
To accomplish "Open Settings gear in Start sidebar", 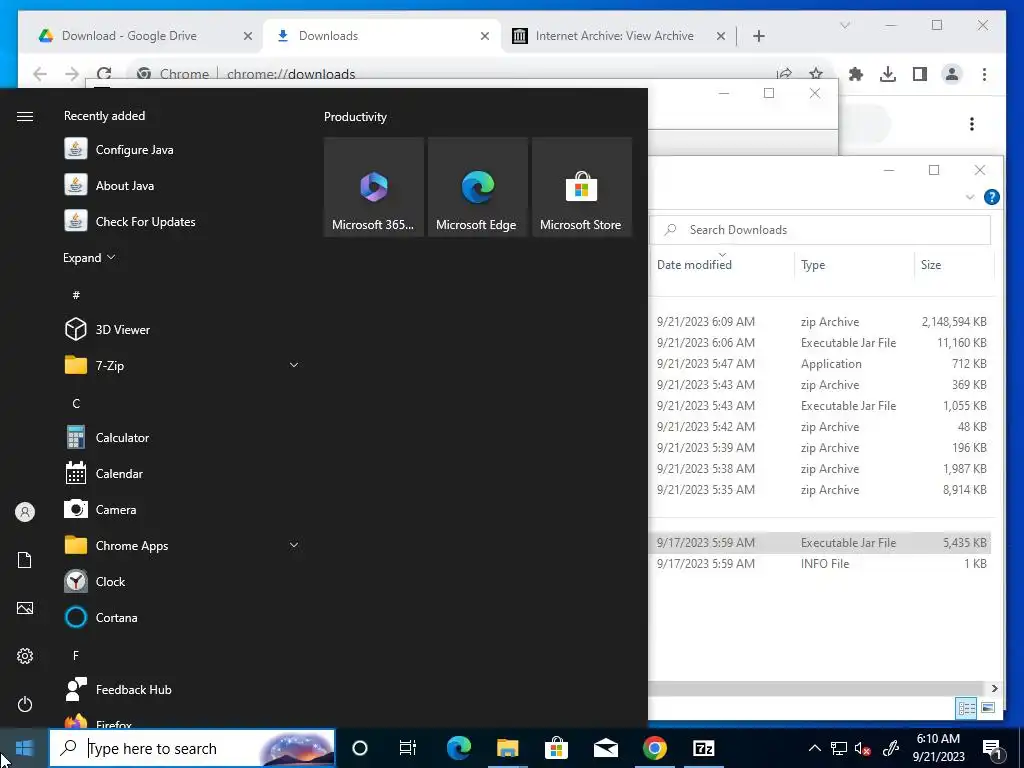I will (x=25, y=656).
